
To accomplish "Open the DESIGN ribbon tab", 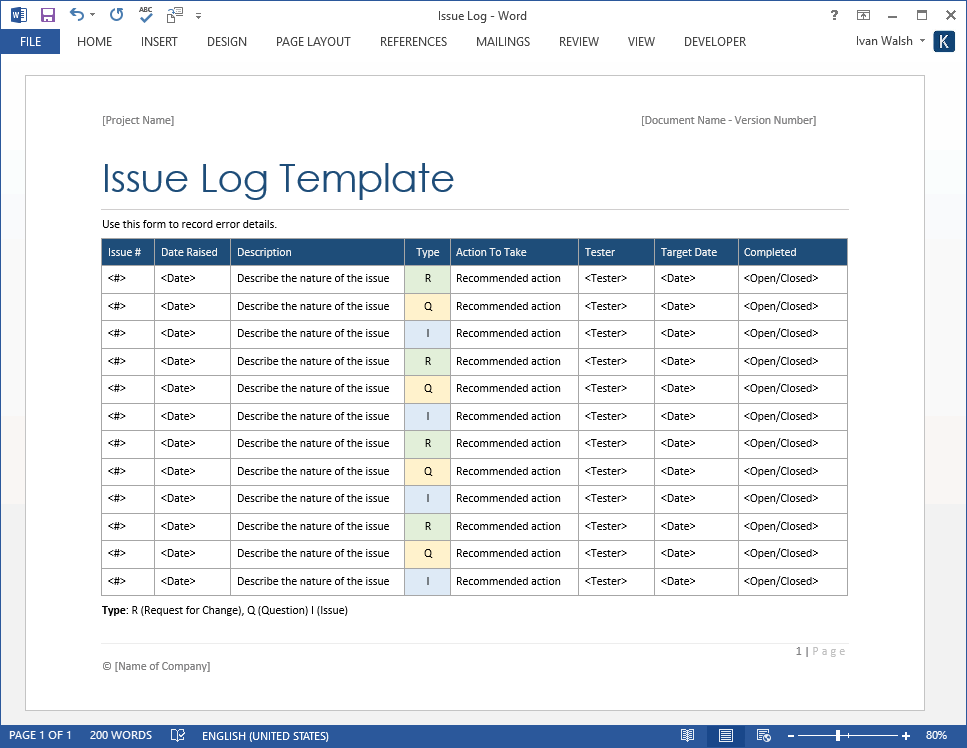I will [x=226, y=41].
